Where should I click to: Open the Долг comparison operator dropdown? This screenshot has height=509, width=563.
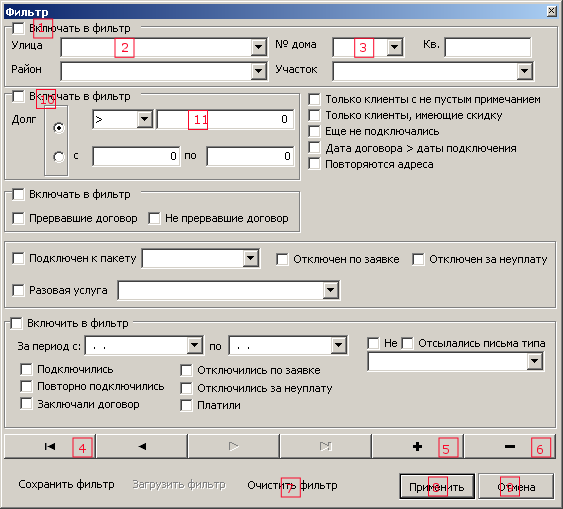point(145,119)
